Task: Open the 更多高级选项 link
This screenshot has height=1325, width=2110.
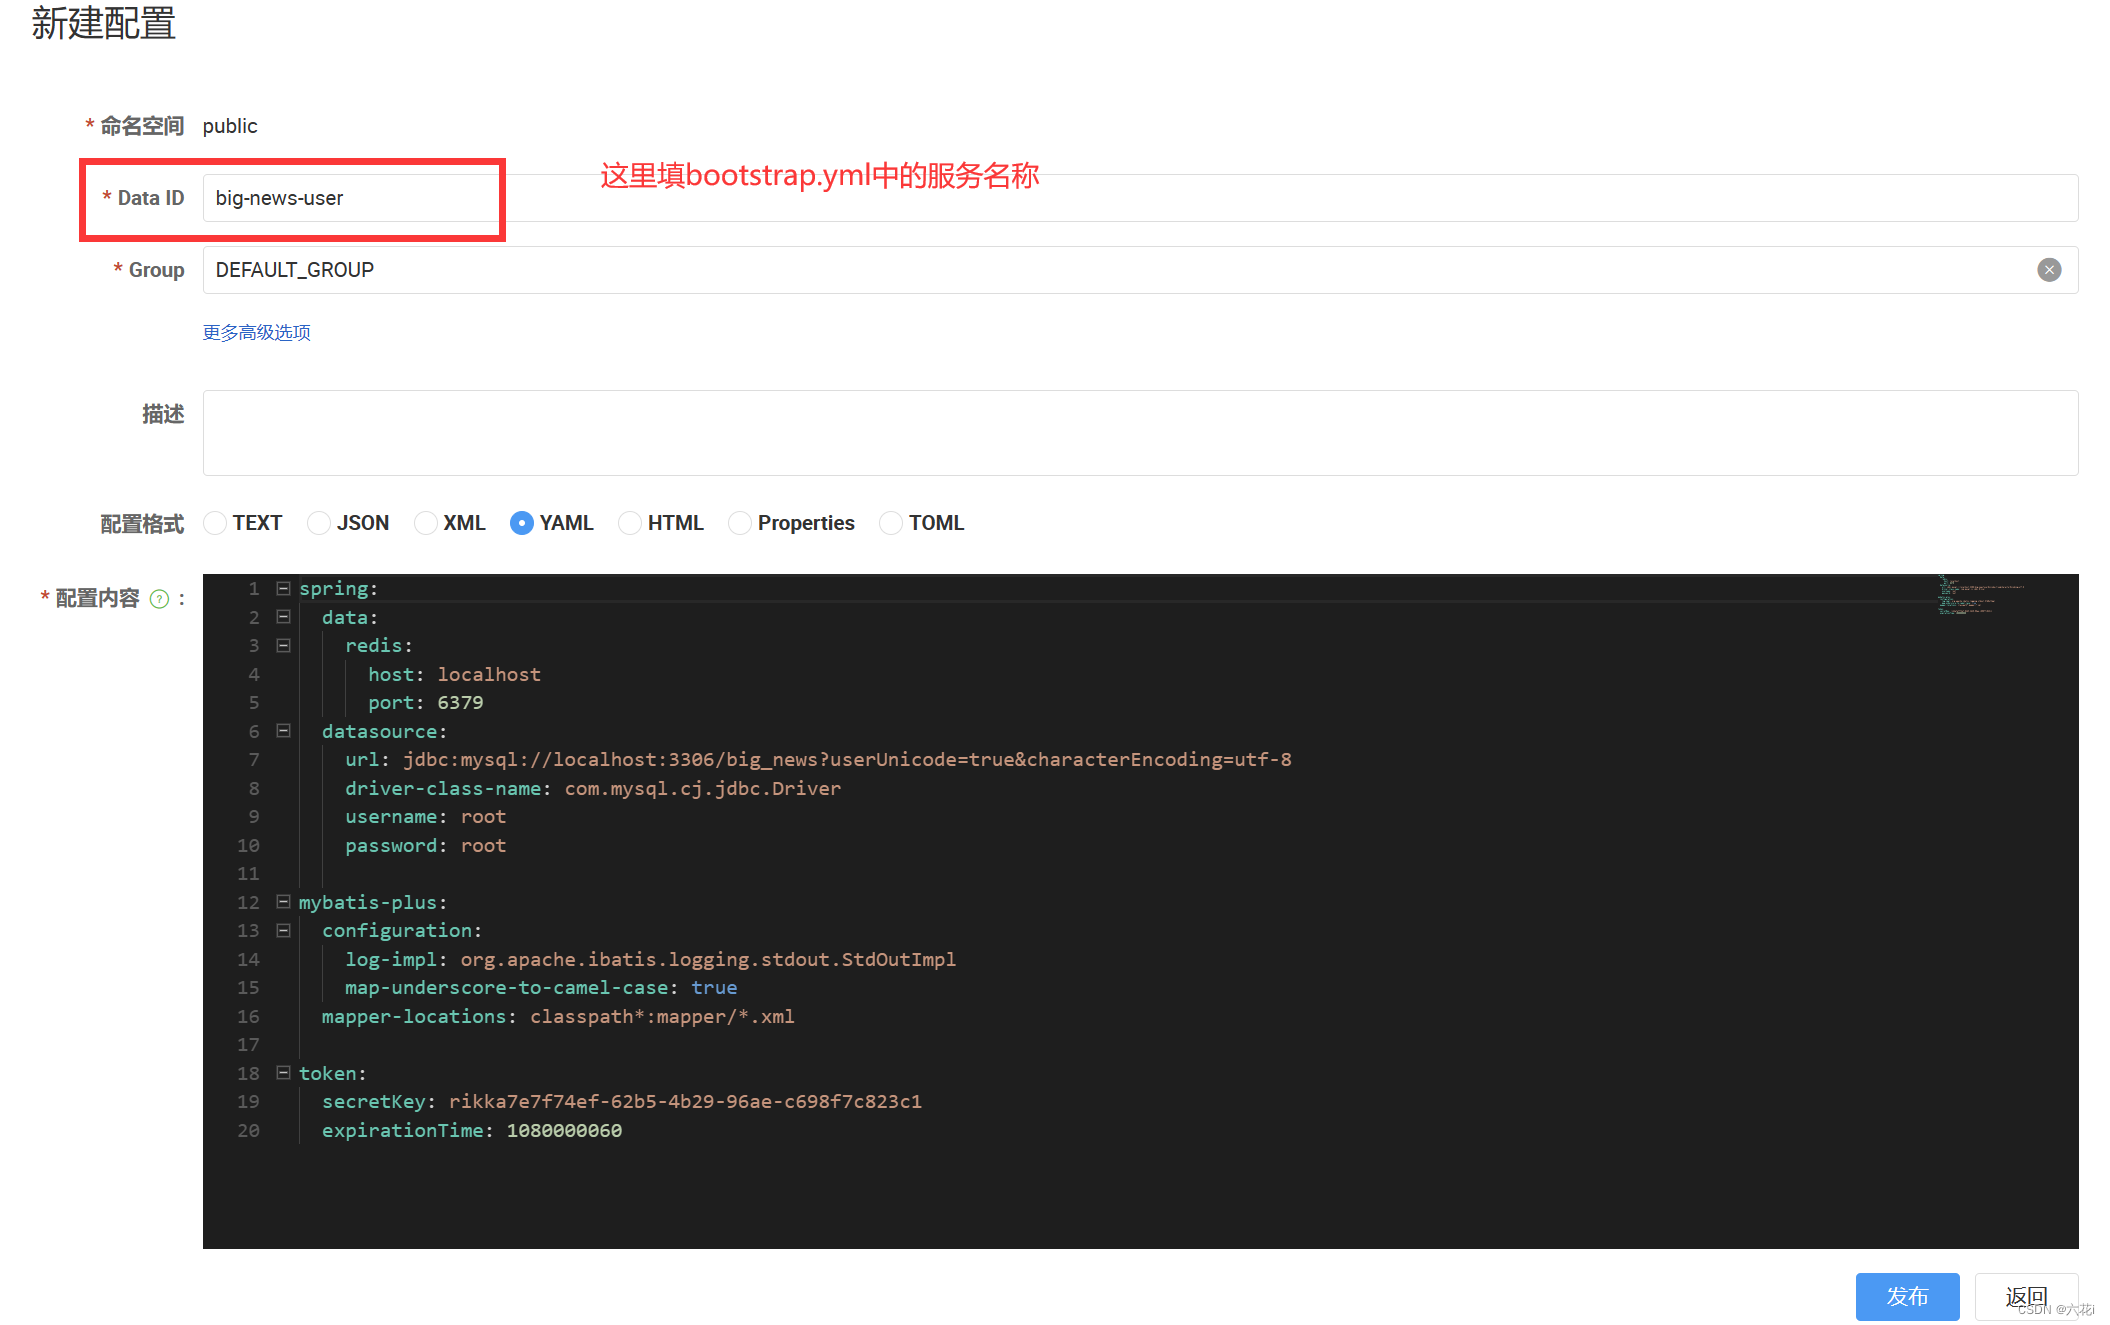Action: (x=257, y=333)
